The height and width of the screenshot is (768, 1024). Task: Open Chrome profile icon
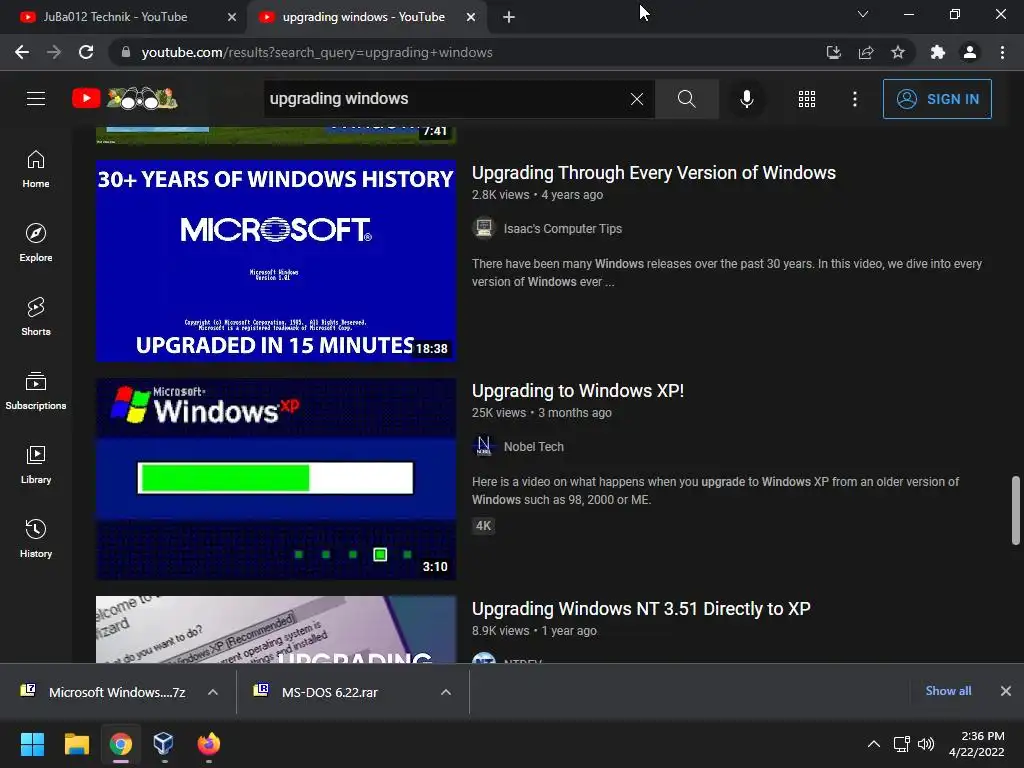tap(970, 52)
